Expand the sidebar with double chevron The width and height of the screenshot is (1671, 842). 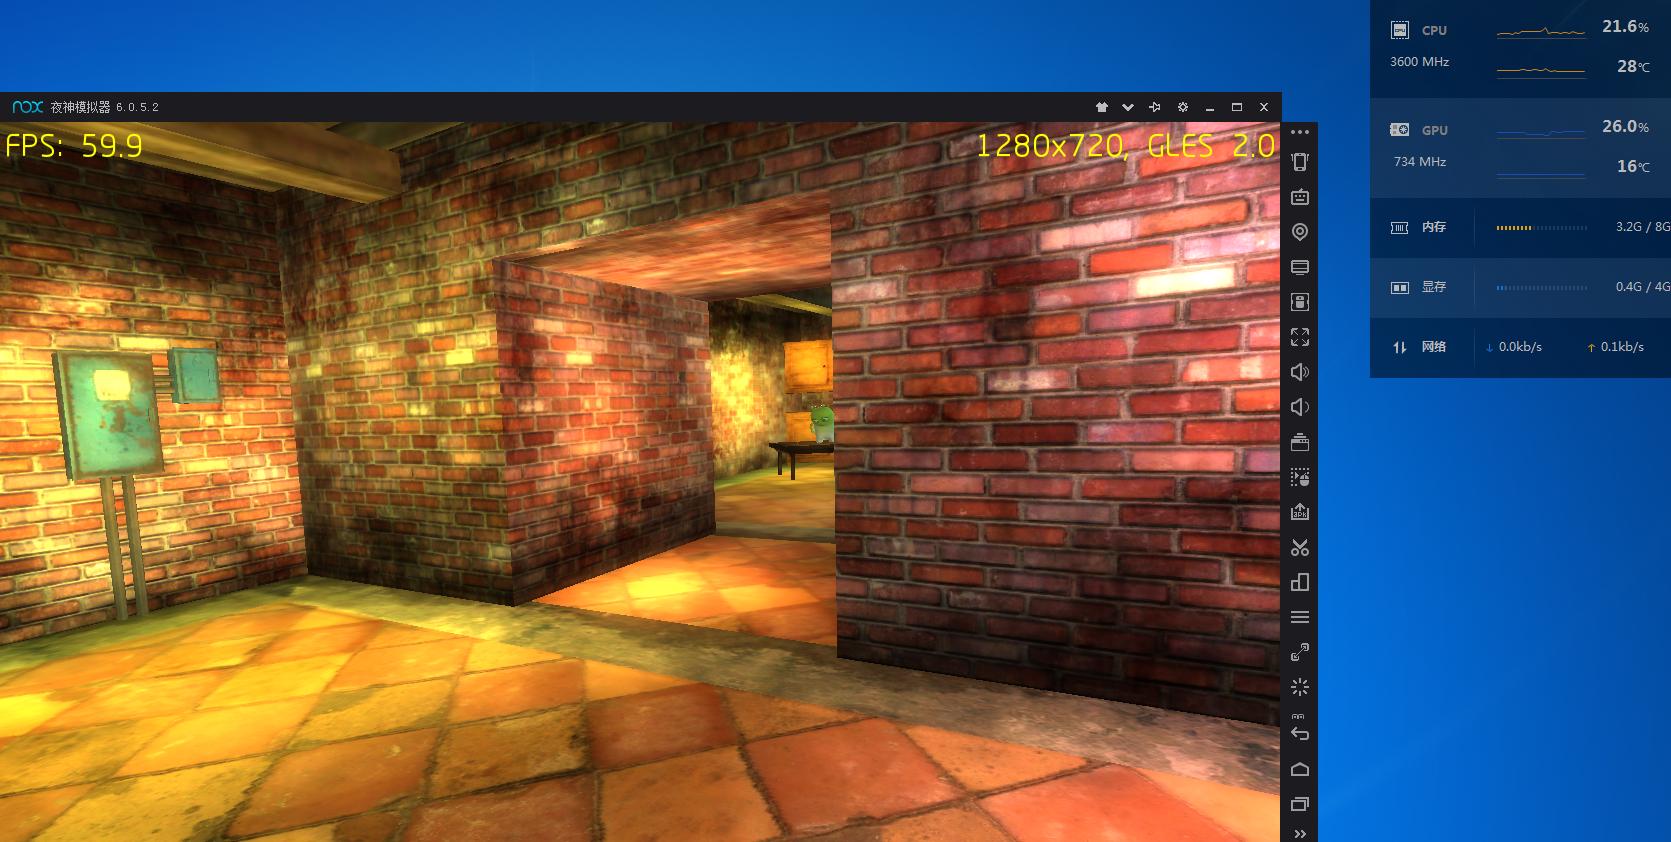[x=1300, y=833]
